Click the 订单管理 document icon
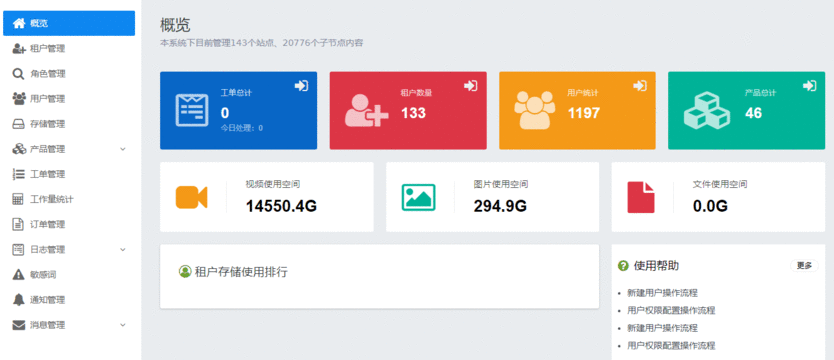Image resolution: width=834 pixels, height=360 pixels. click(19, 224)
